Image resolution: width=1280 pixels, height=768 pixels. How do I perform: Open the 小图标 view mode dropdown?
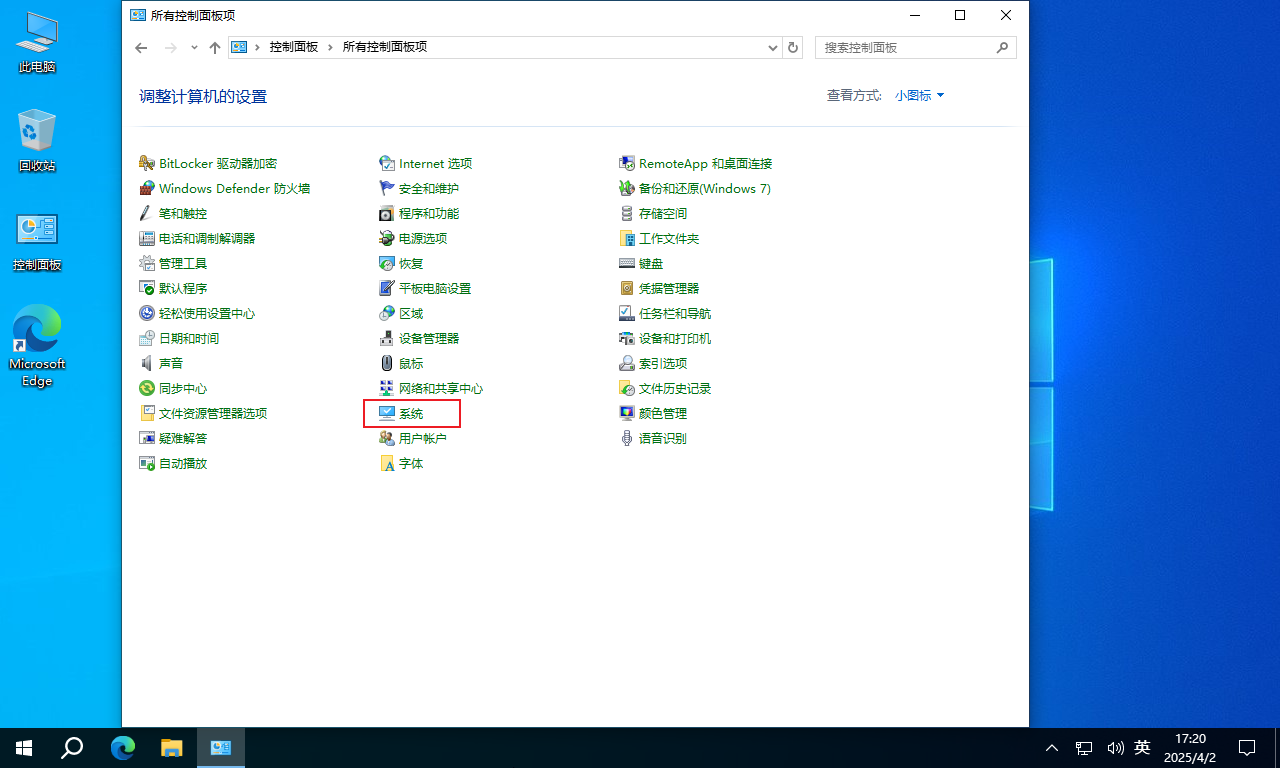click(x=919, y=95)
